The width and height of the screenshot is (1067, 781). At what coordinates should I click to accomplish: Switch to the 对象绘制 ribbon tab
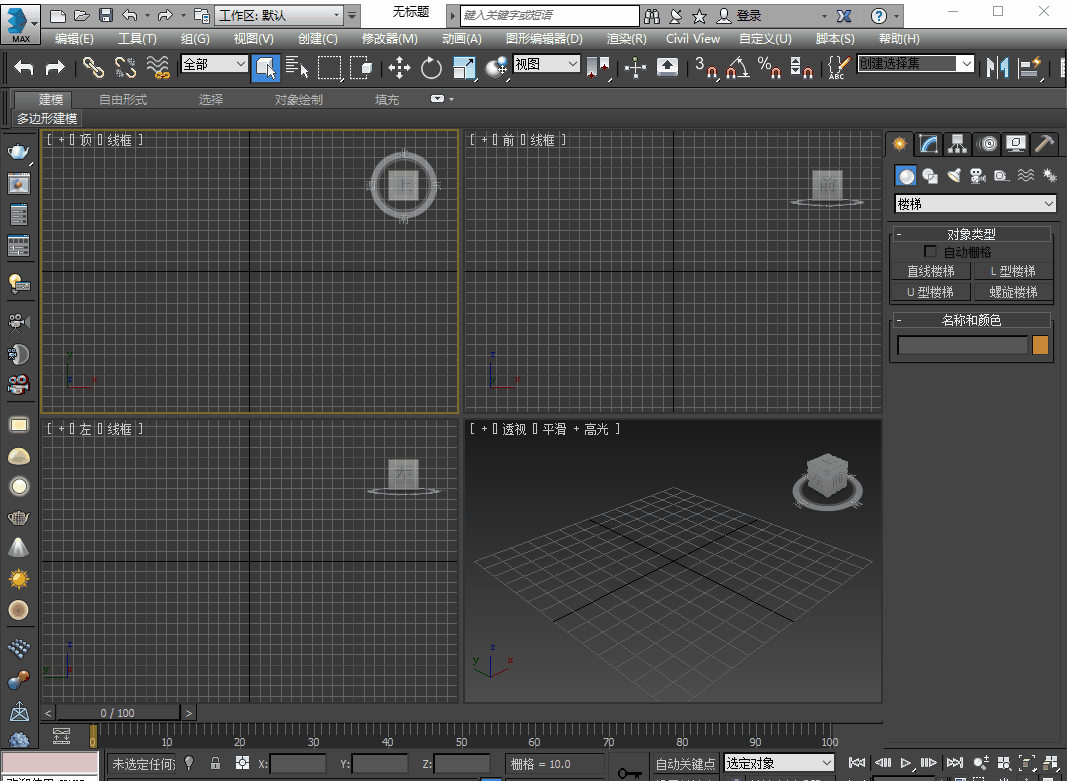point(299,99)
